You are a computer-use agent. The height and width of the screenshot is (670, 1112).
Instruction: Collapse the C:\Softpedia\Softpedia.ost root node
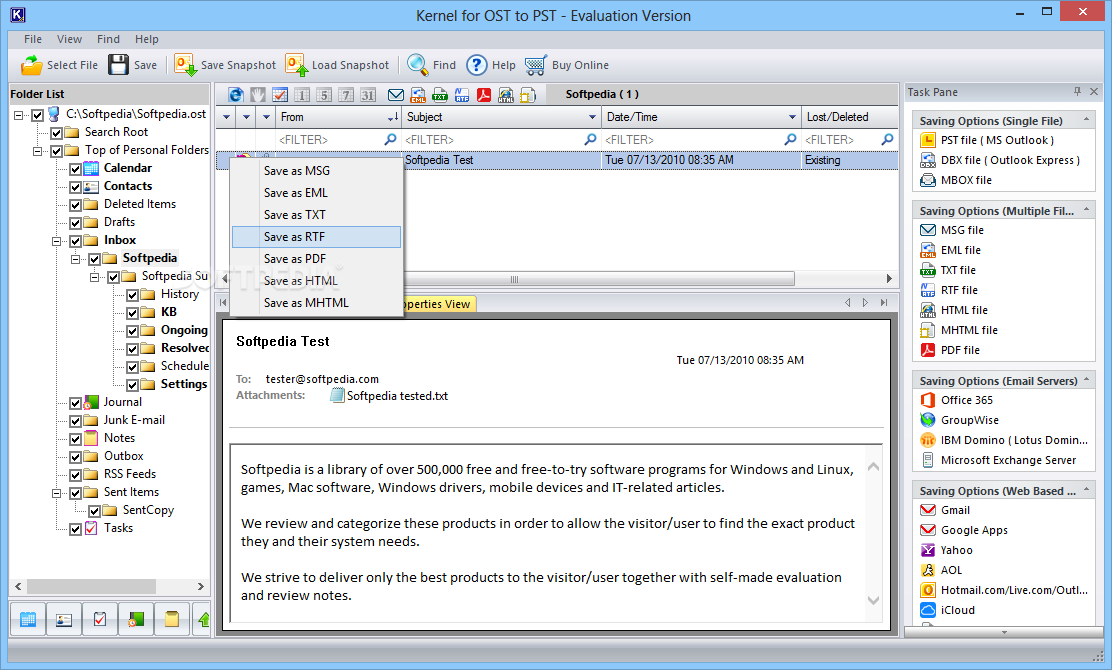tap(18, 115)
